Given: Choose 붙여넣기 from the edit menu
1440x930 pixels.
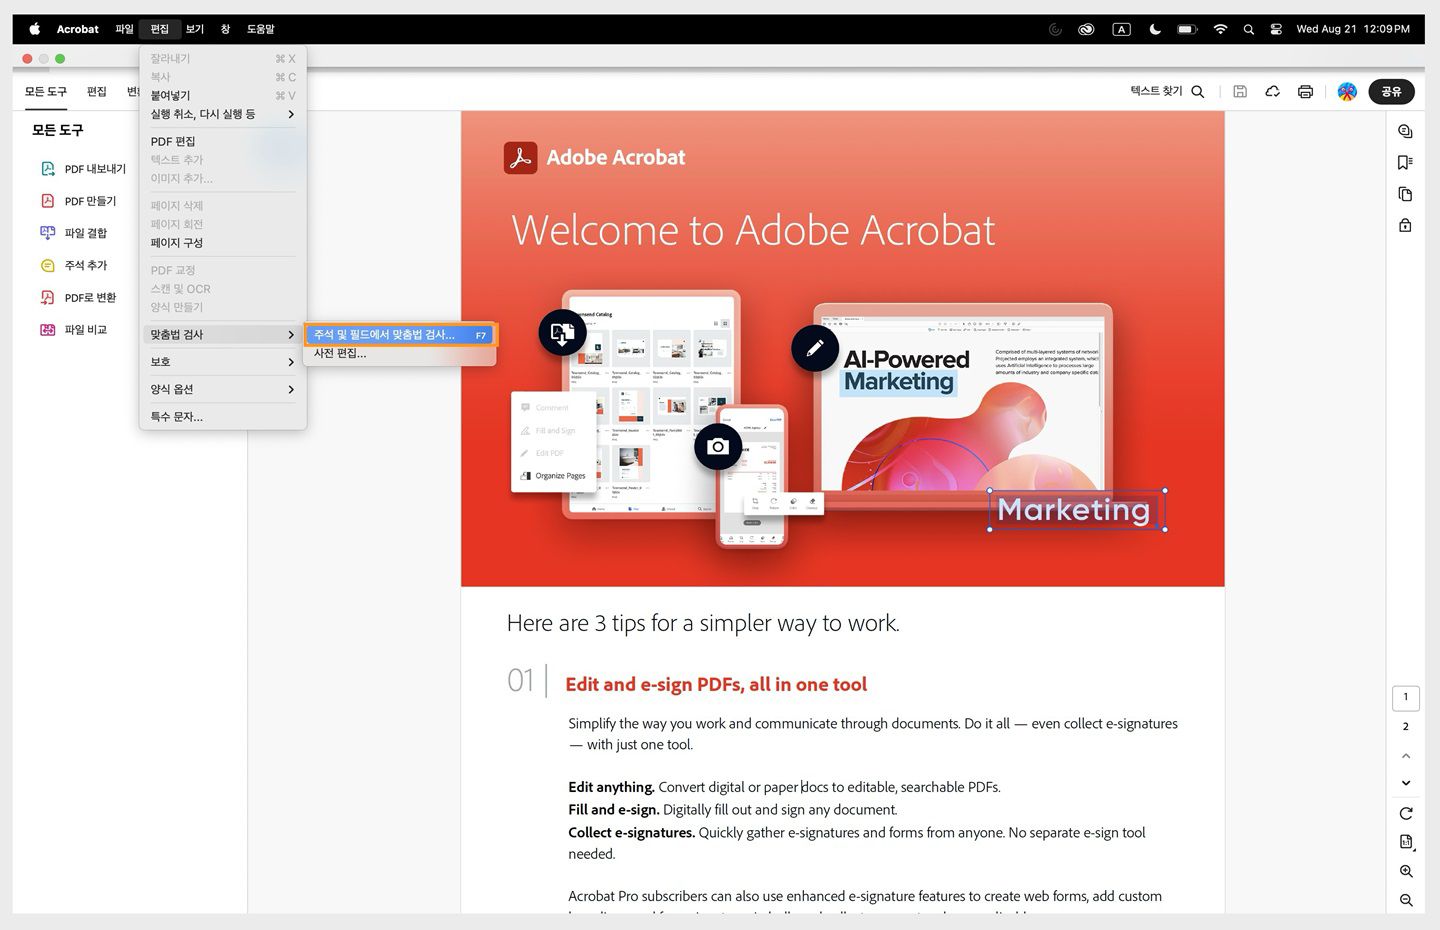Looking at the screenshot, I should tap(223, 95).
